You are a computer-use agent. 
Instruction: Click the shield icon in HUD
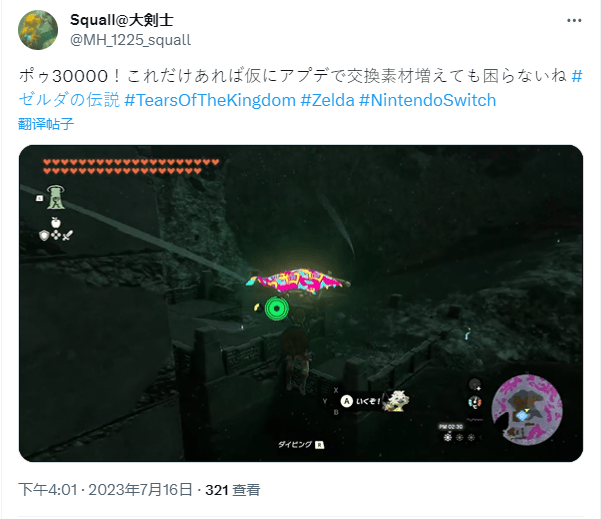[44, 235]
